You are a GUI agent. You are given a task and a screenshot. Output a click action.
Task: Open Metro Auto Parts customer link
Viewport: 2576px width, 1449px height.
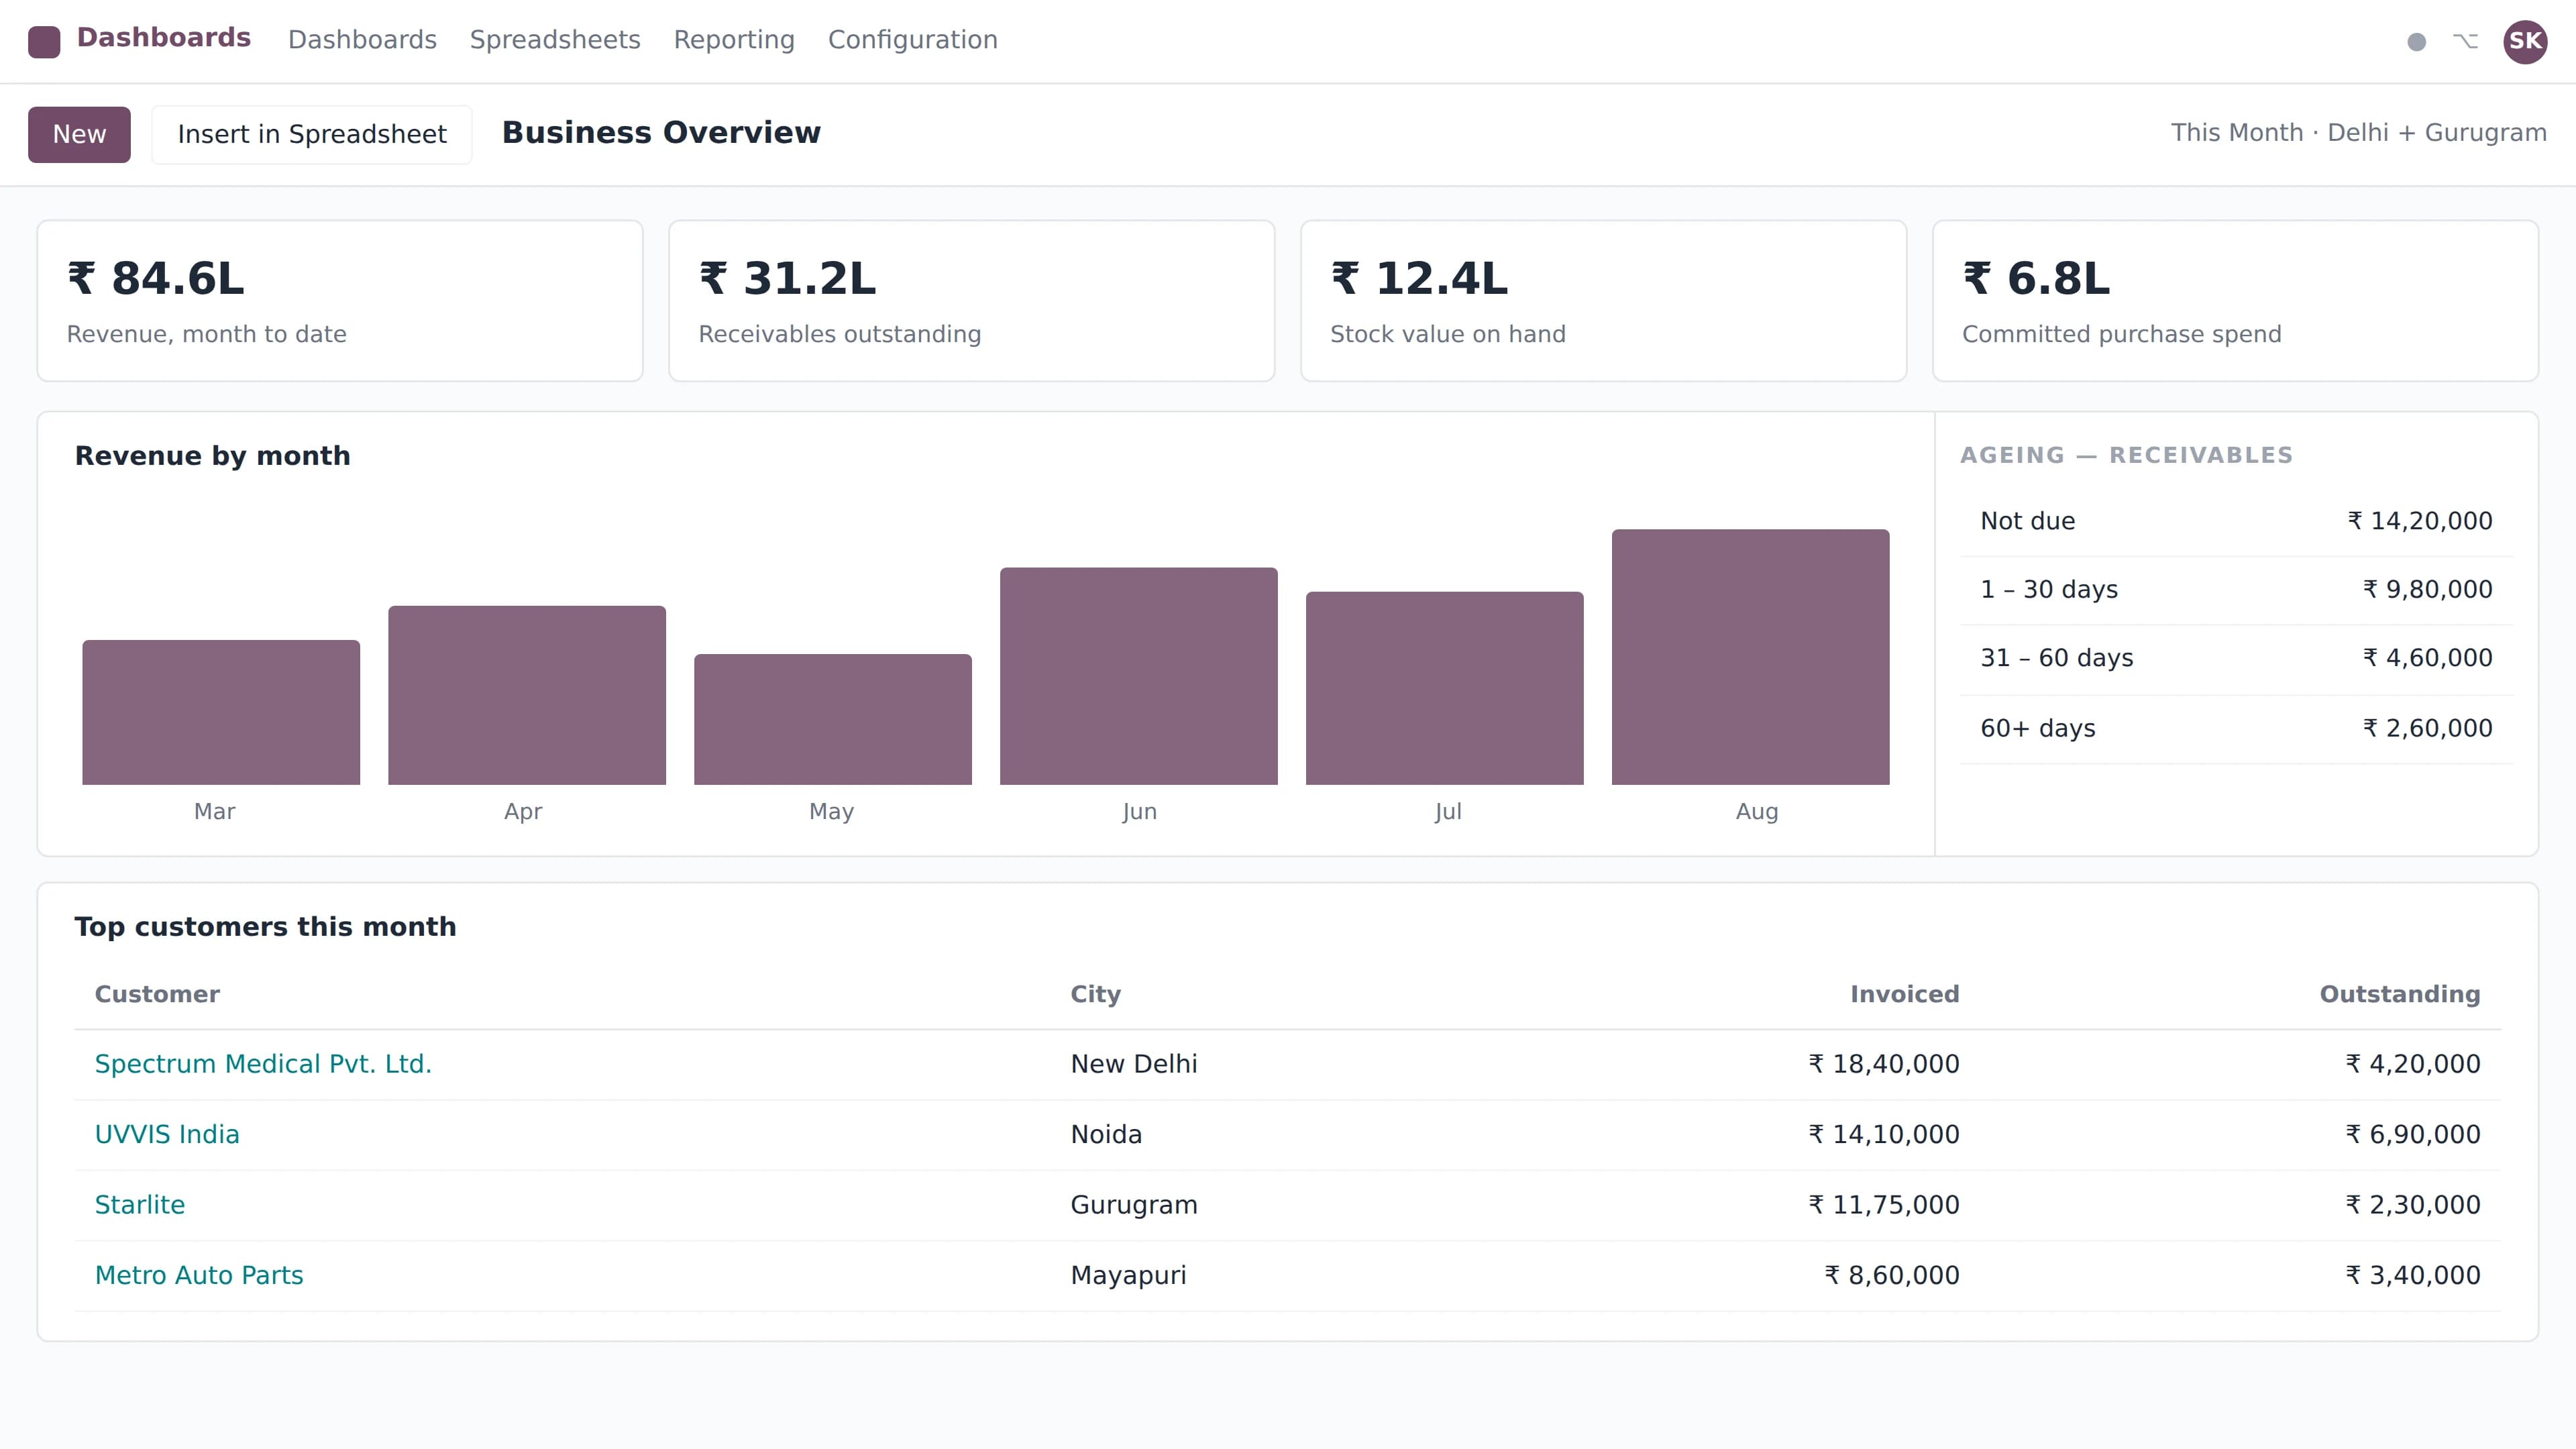click(x=199, y=1276)
